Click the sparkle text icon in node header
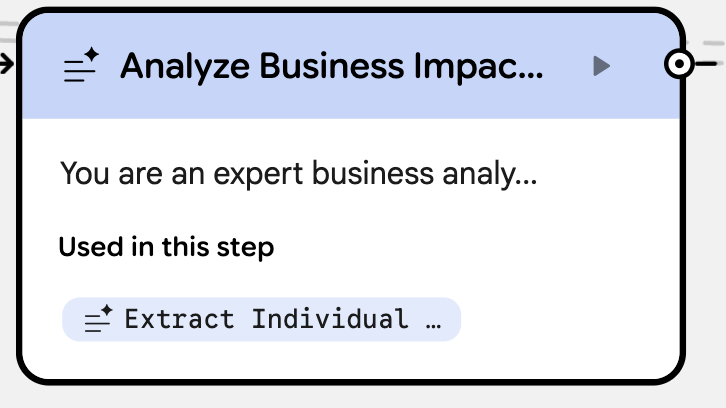Image resolution: width=726 pixels, height=408 pixels. (80, 67)
